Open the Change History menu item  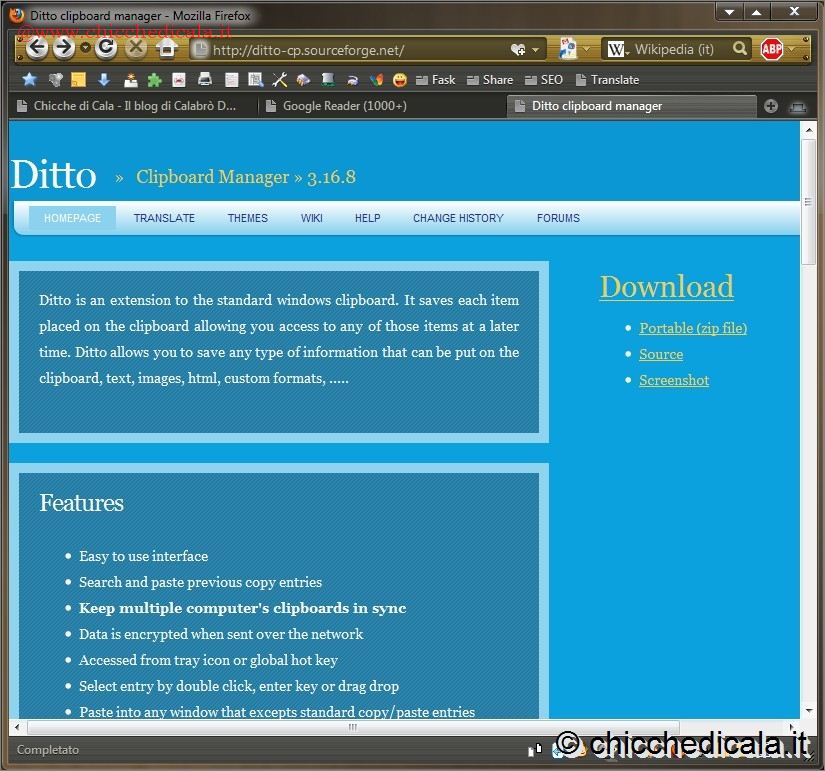458,218
